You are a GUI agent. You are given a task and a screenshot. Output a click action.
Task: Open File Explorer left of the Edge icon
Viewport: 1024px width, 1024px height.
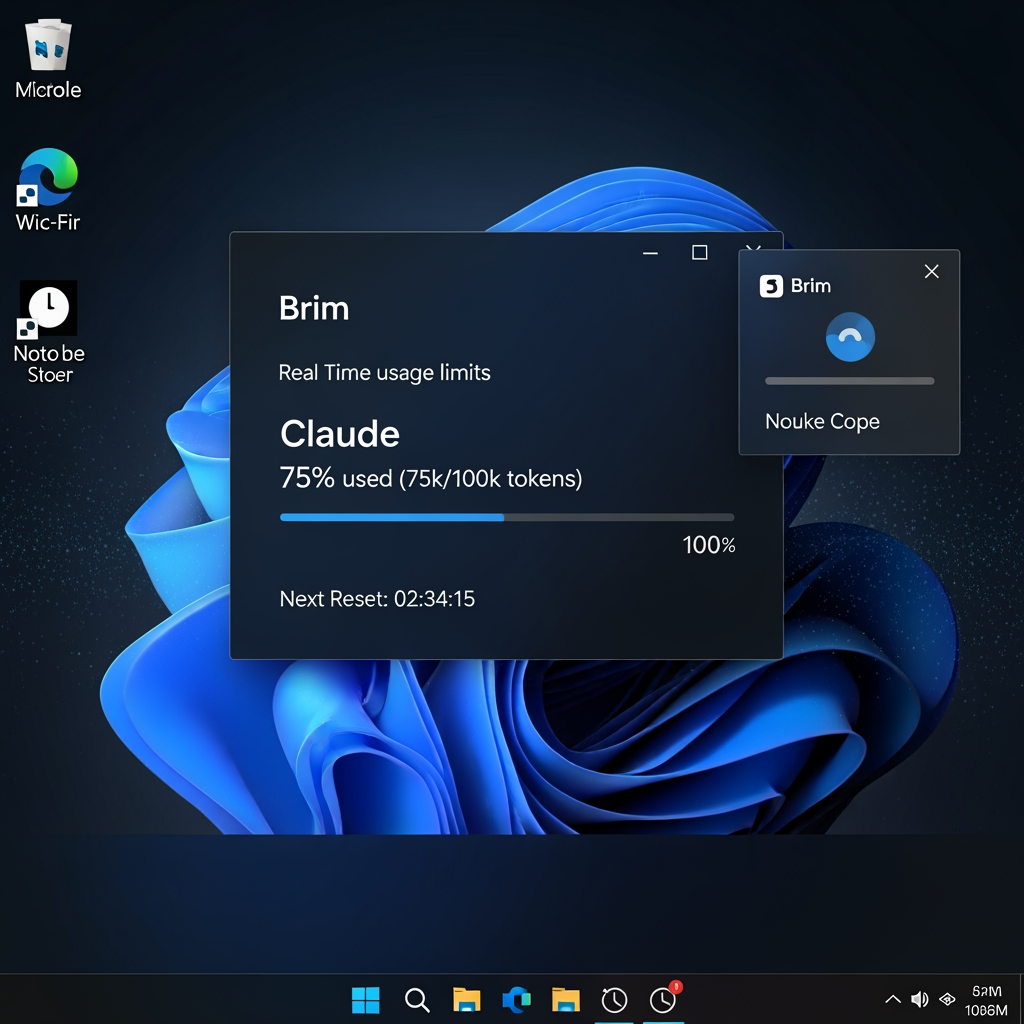coord(466,1000)
